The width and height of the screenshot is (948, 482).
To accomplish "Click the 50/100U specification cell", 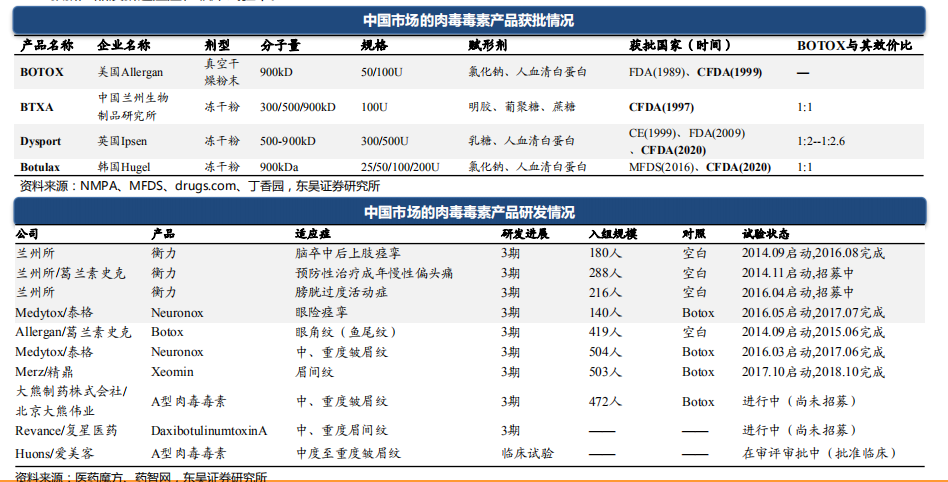I will (x=382, y=72).
